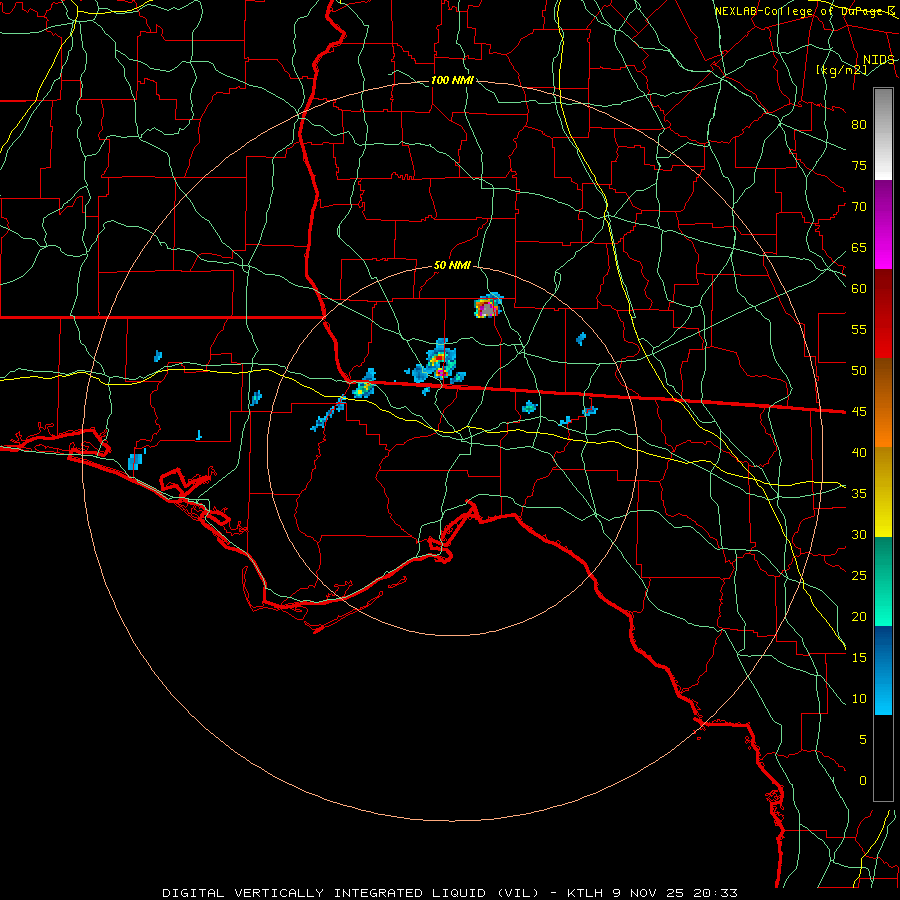
Task: Click the "15" value on the color scale
Action: point(859,658)
